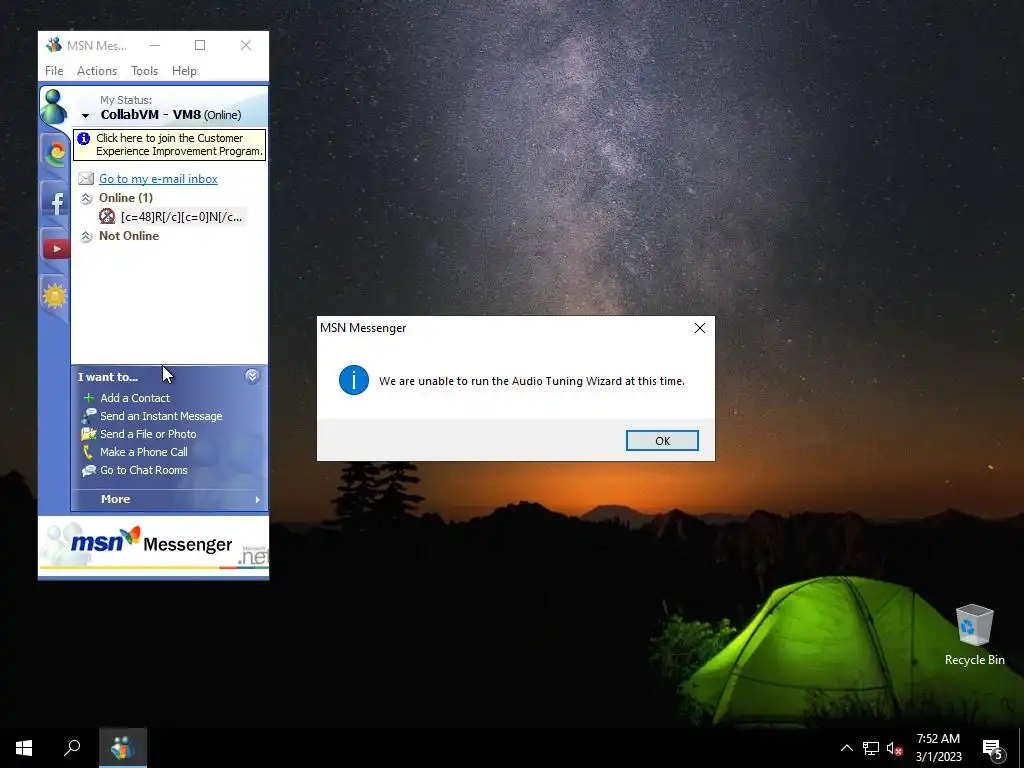Image resolution: width=1024 pixels, height=768 pixels.
Task: Open the YouTube sidebar tab
Action: [x=56, y=248]
